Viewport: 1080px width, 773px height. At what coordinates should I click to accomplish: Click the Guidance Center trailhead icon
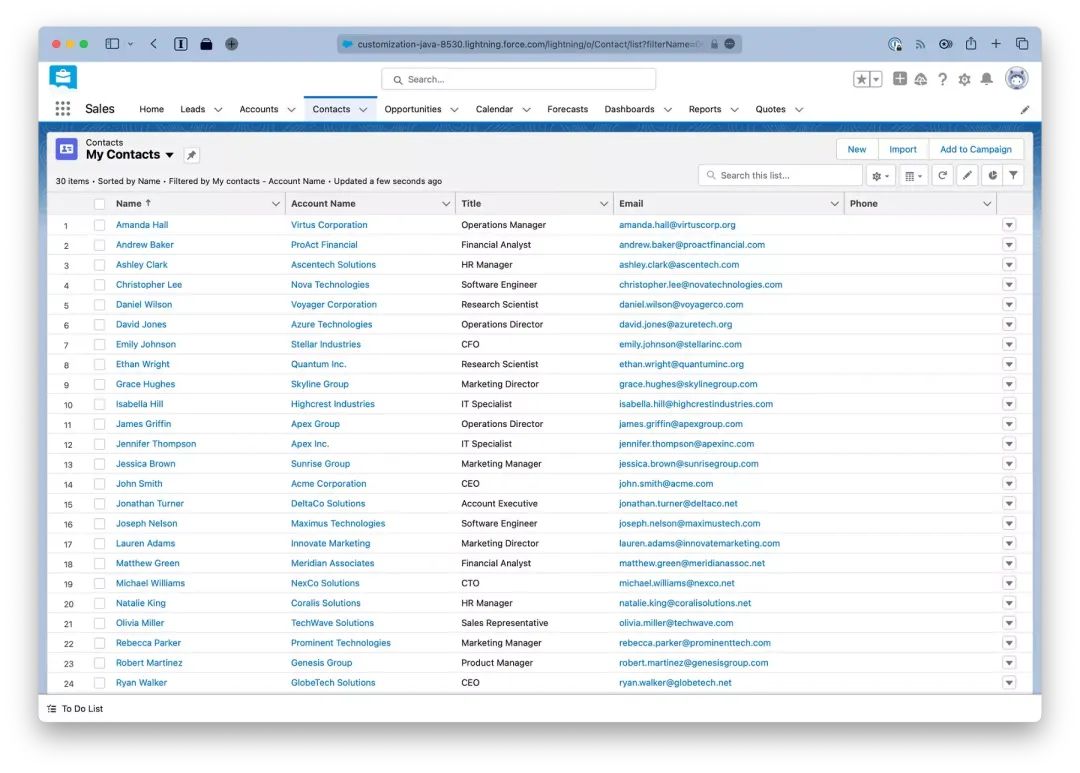921,79
